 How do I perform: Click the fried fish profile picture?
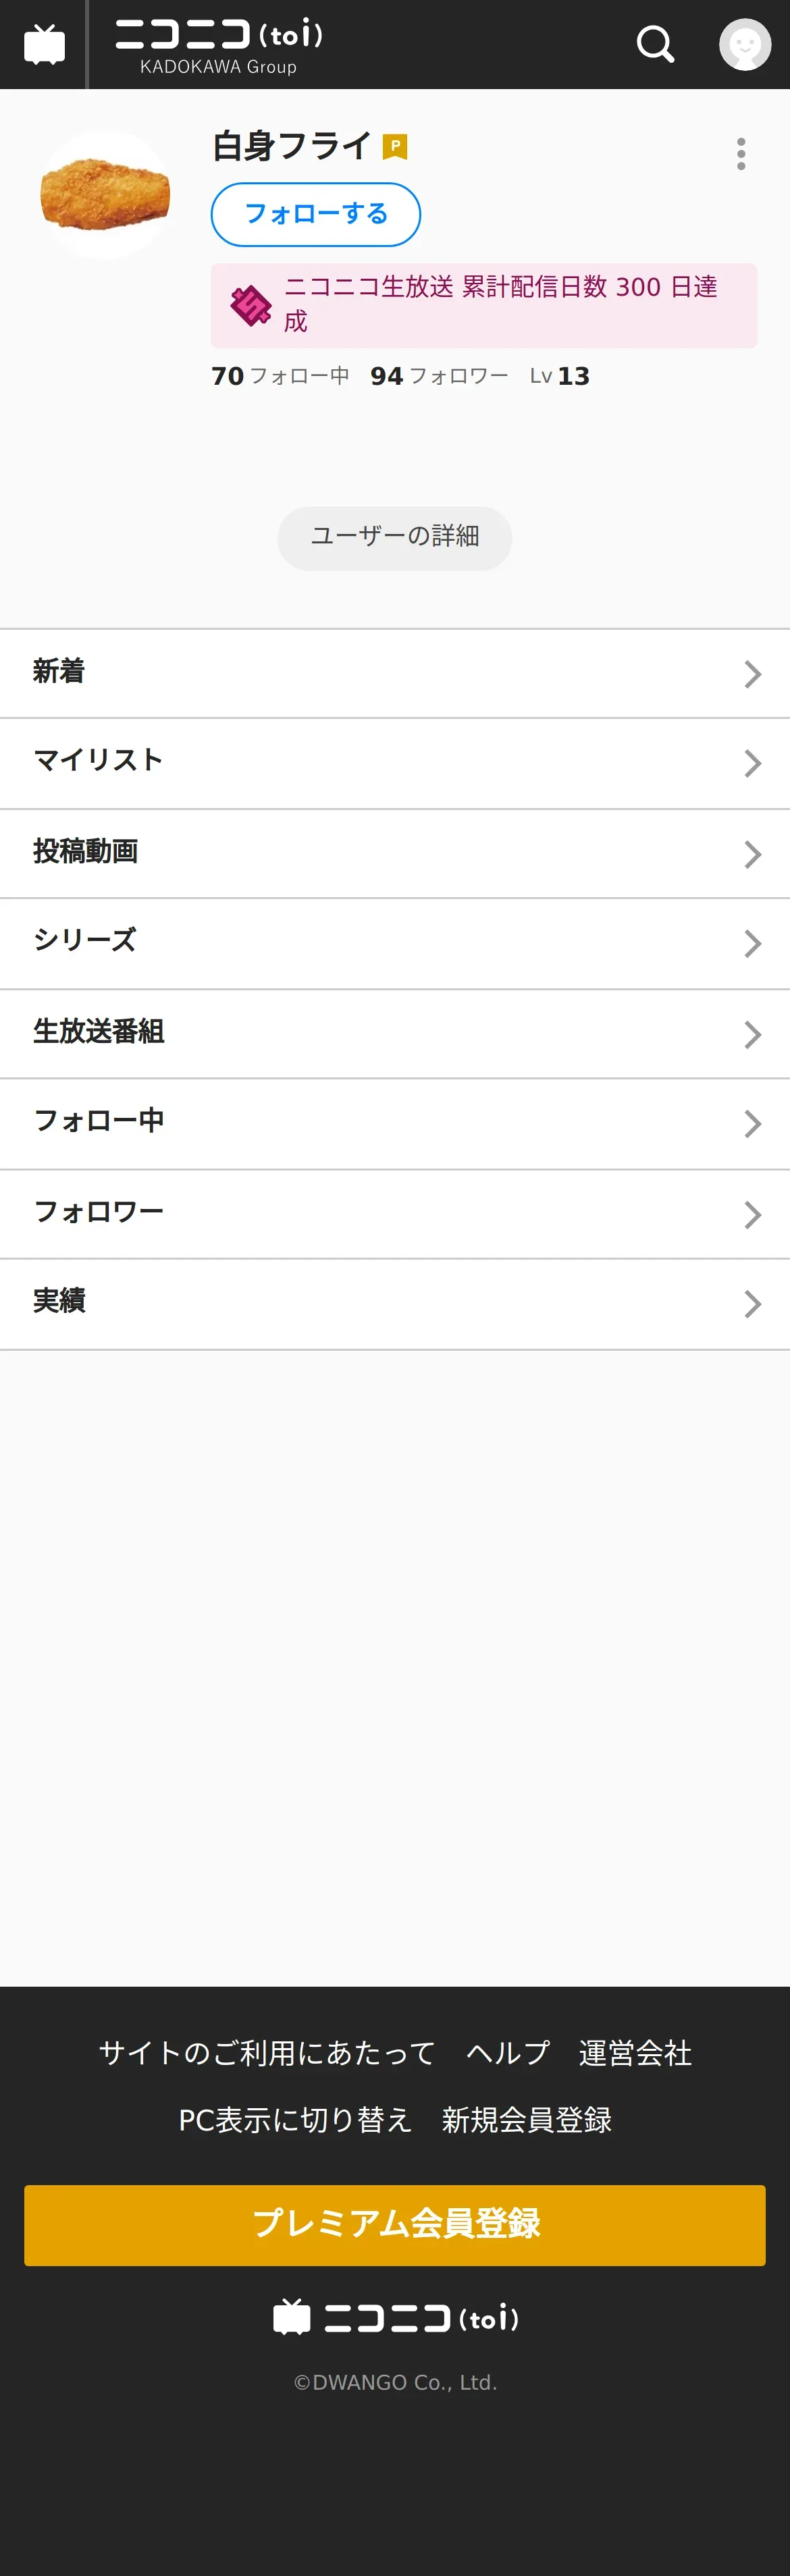(105, 195)
